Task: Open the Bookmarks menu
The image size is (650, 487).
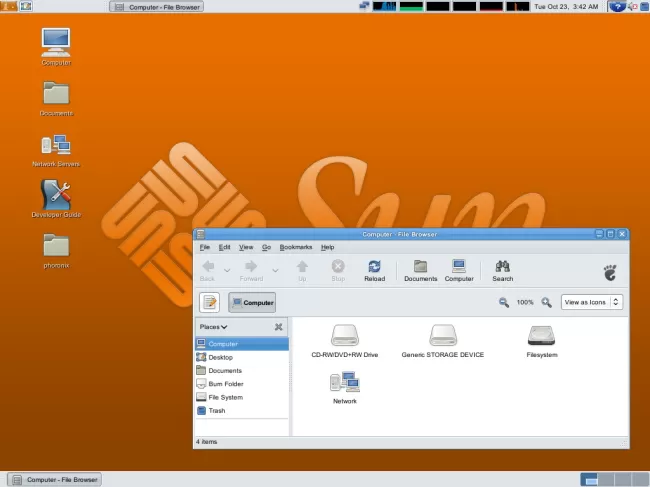Action: (295, 247)
